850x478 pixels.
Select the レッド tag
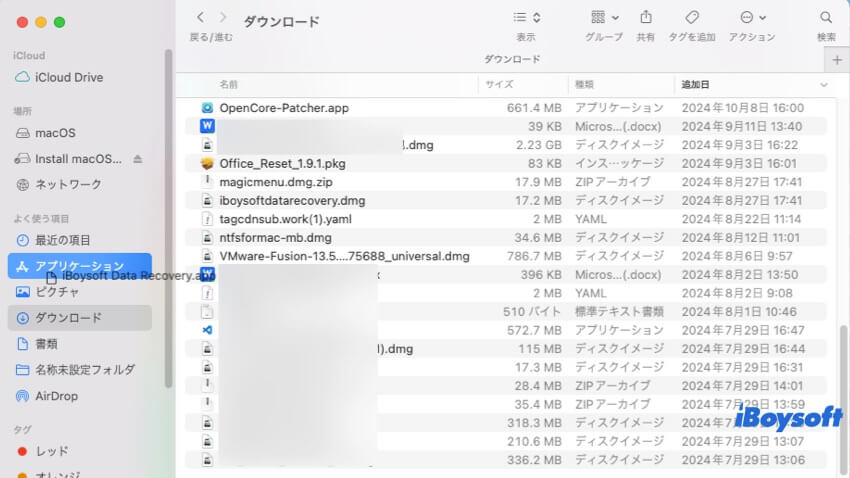tap(80, 451)
